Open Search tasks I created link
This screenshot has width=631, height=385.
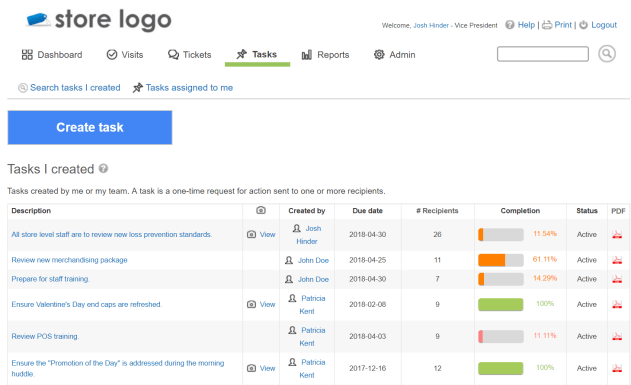point(75,88)
